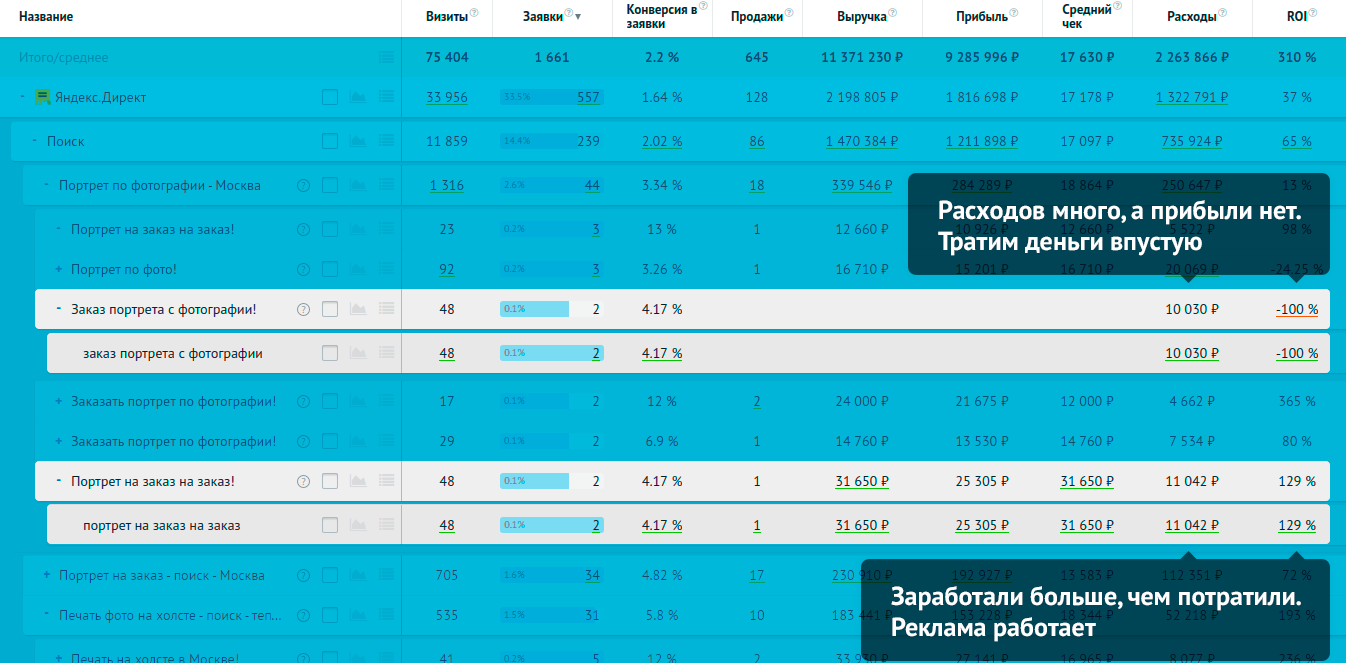The width and height of the screenshot is (1346, 663).
Task: Select checkbox for Портрет по фото! row
Action: 330,269
